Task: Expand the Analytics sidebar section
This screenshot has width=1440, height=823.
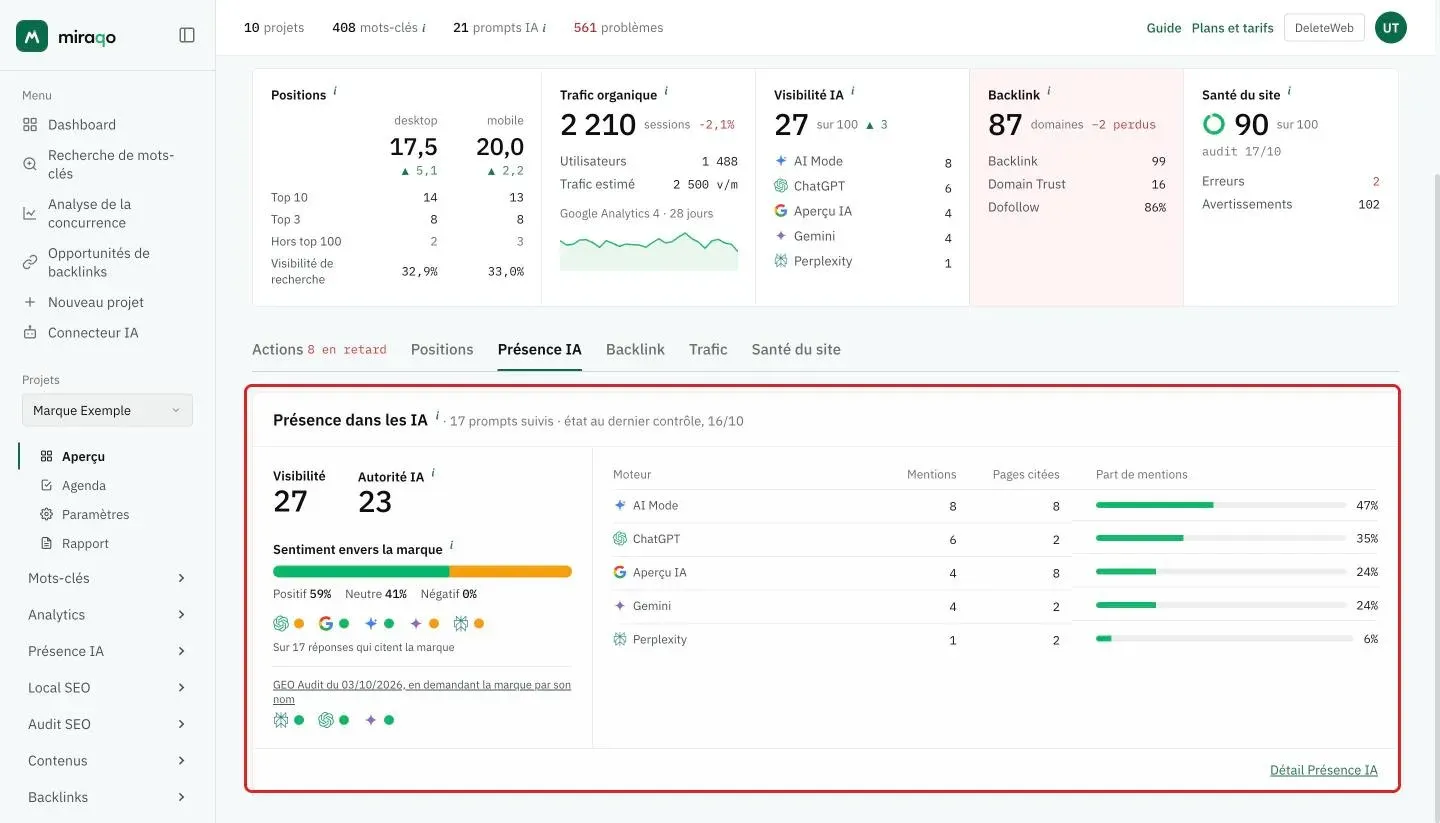Action: 107,615
